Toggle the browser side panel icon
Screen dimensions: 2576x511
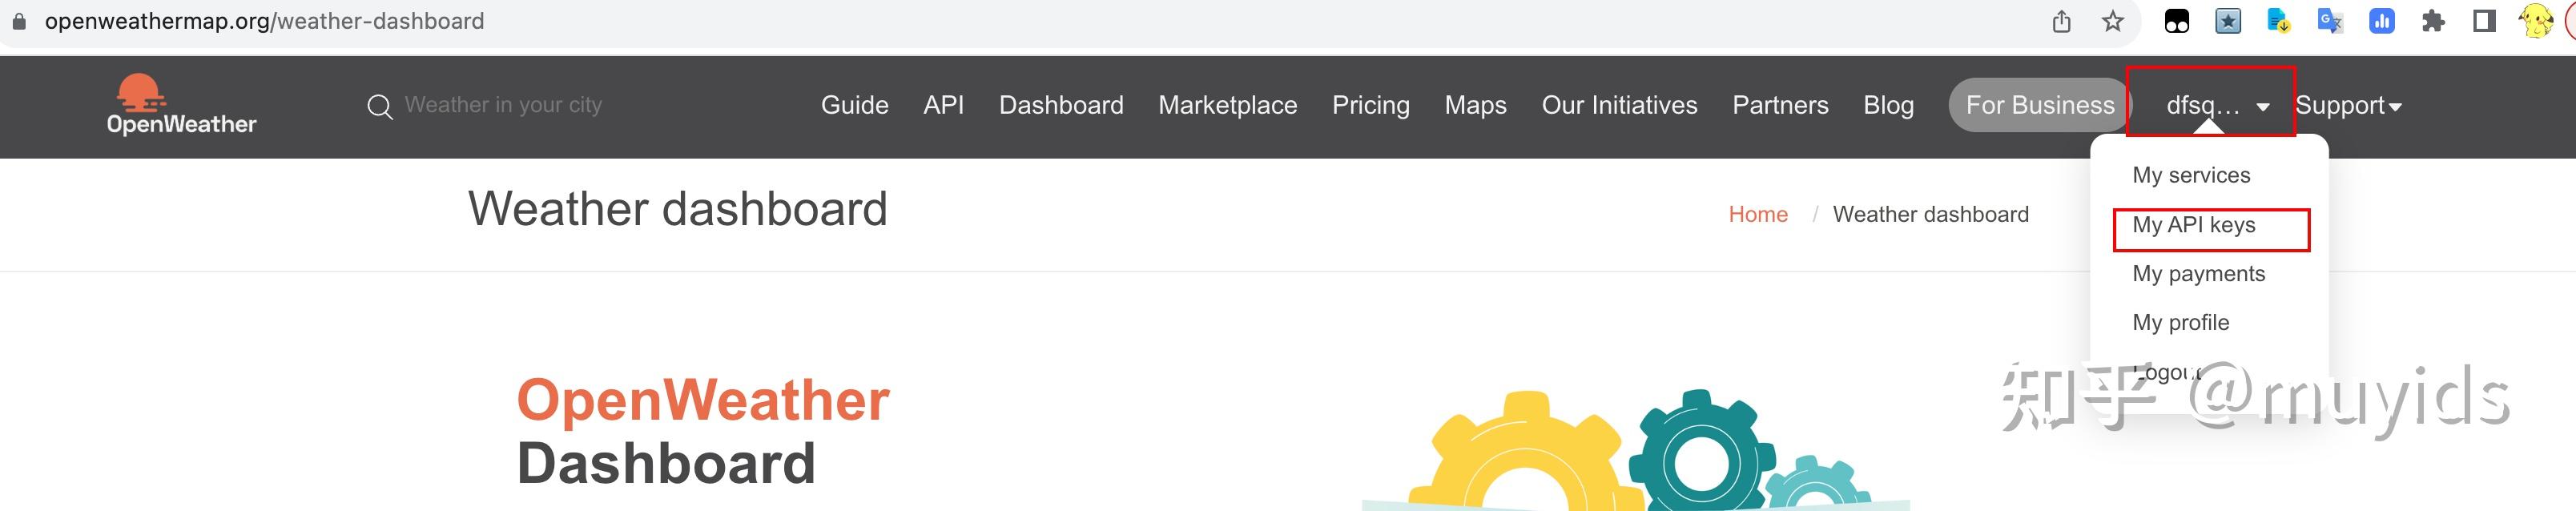2484,21
